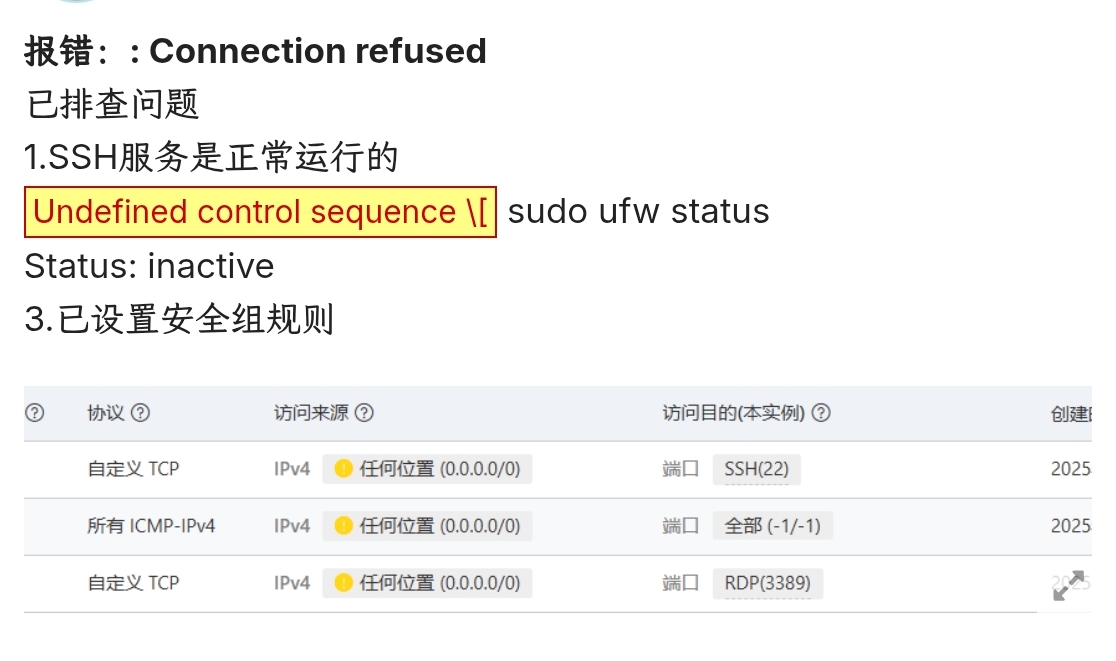Image resolution: width=1116 pixels, height=661 pixels.
Task: Click the 协议 column header text
Action: coord(105,413)
